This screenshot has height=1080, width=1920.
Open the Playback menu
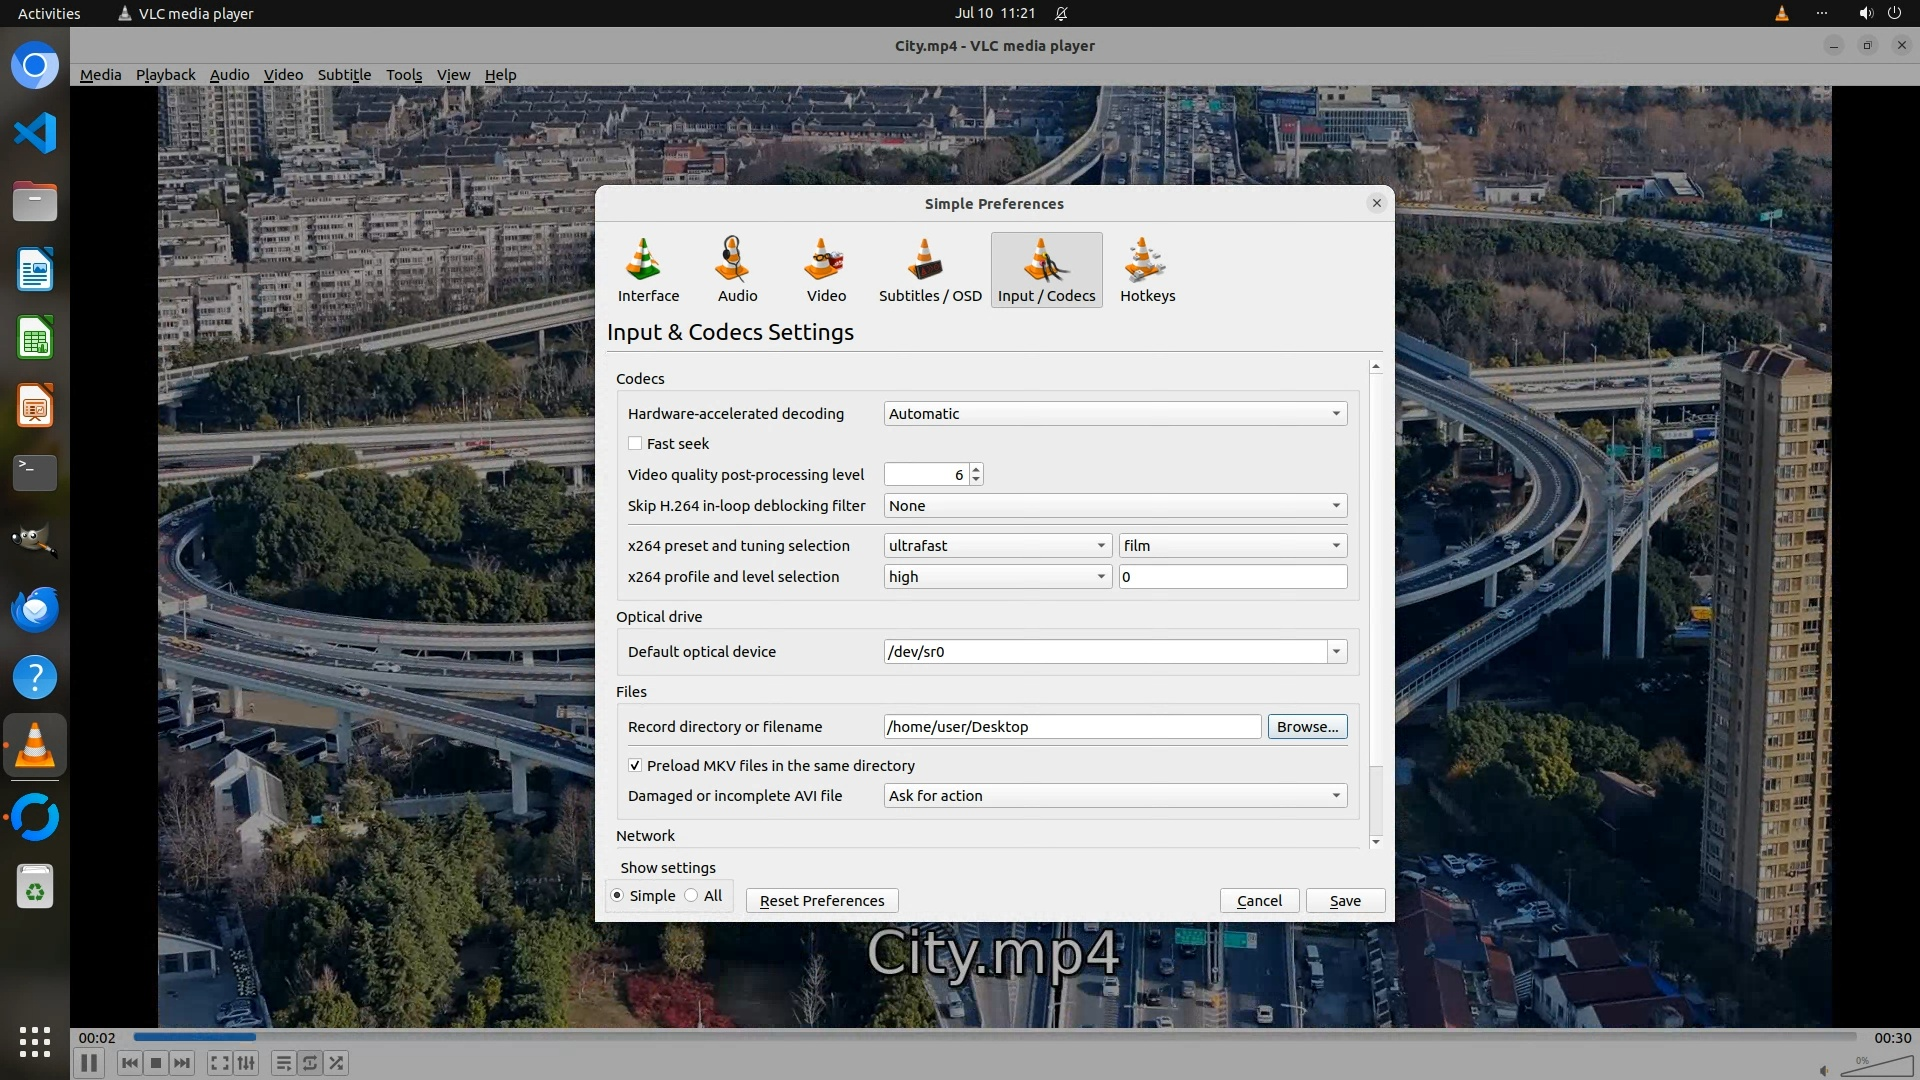pyautogui.click(x=165, y=75)
